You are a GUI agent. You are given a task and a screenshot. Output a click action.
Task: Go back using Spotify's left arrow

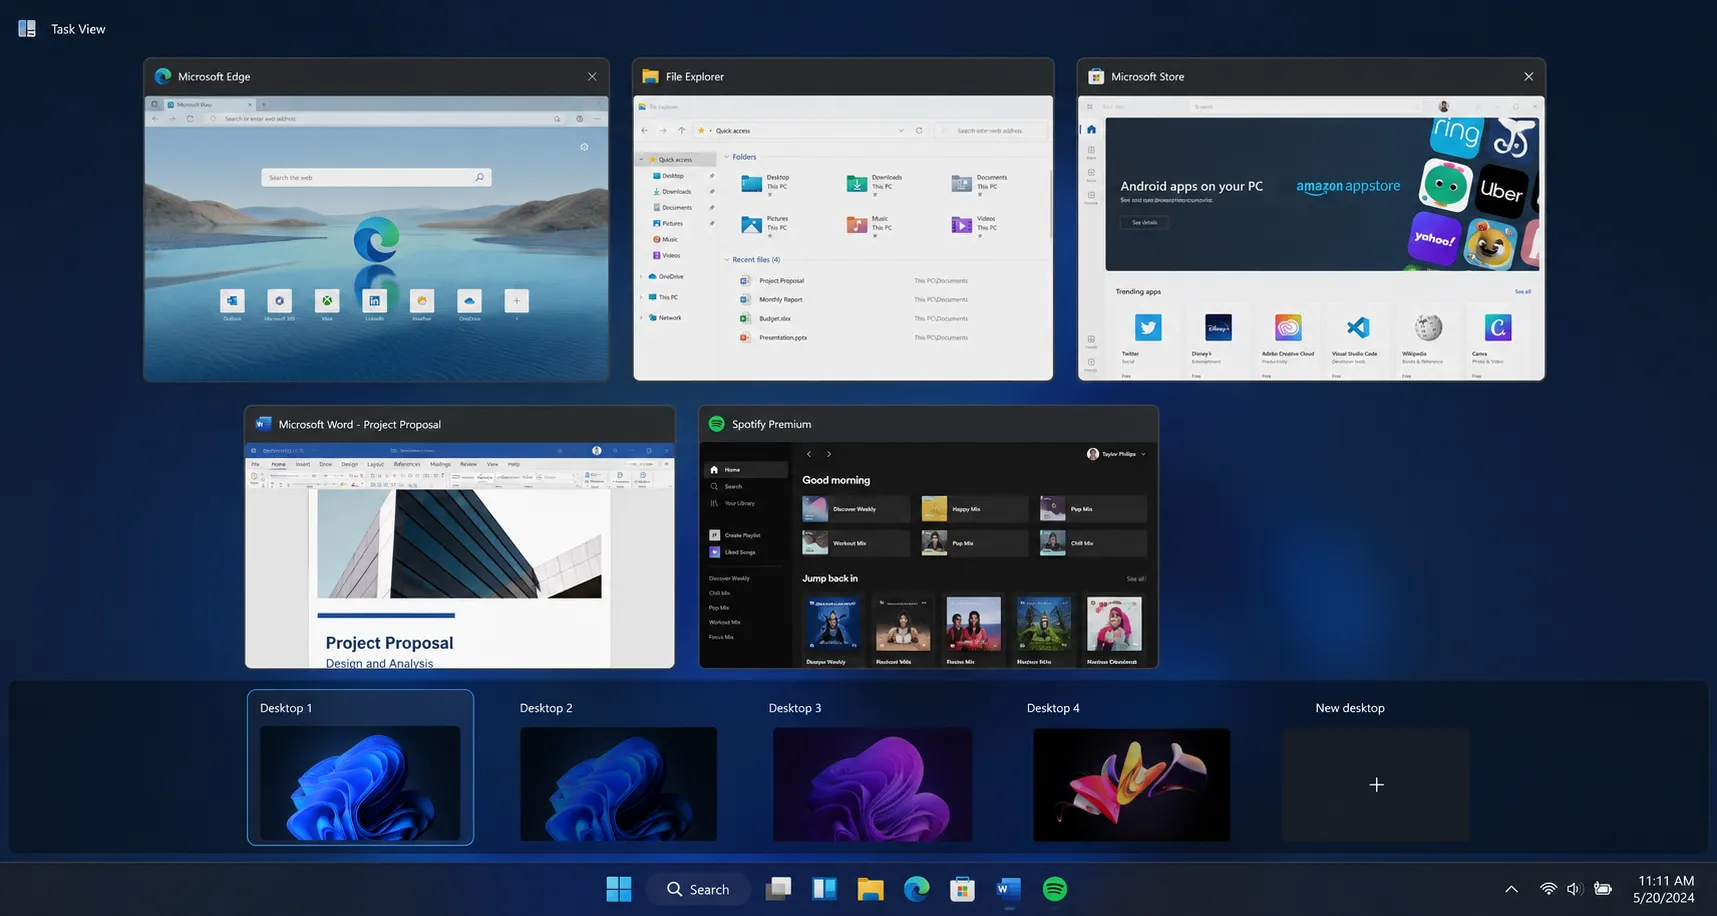[809, 454]
